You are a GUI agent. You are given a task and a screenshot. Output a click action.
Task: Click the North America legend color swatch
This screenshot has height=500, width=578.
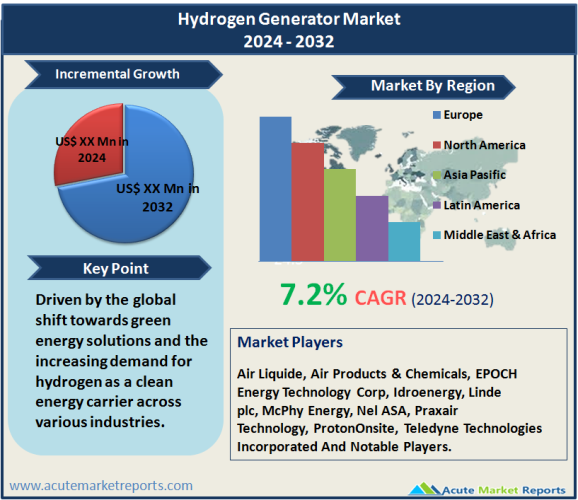click(x=437, y=145)
